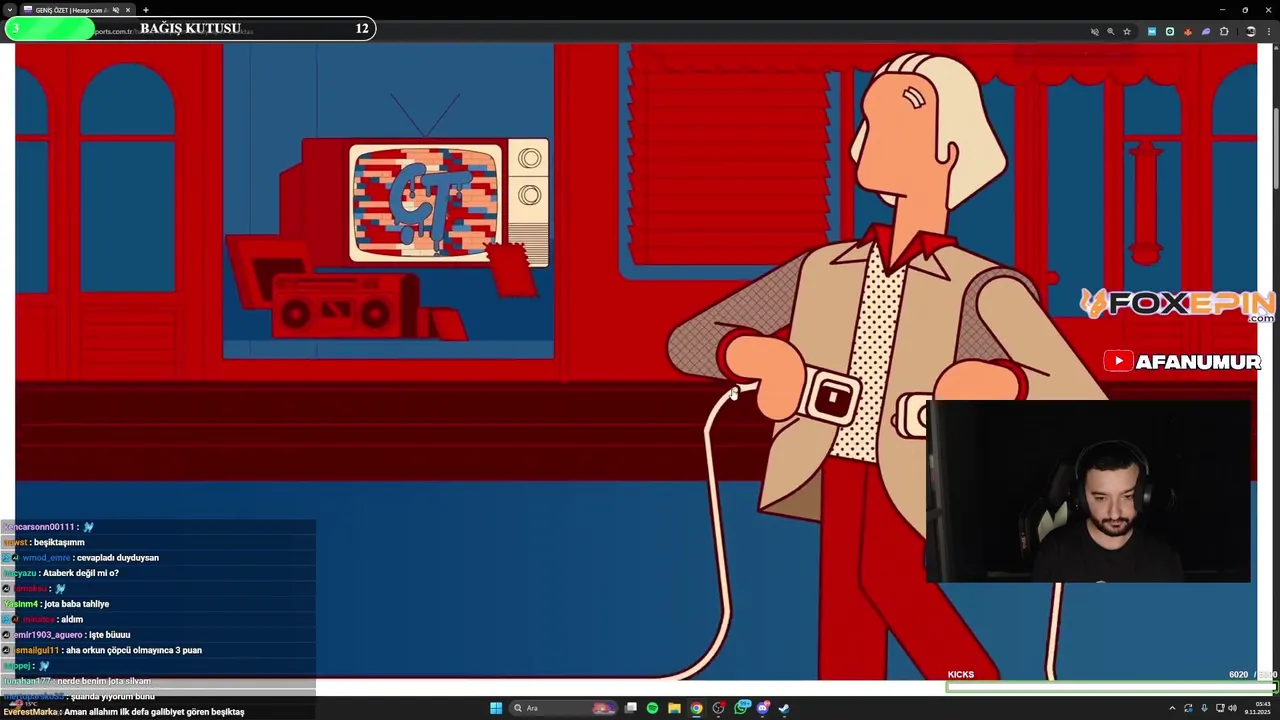Click the sync arrows tray icon
Image resolution: width=1280 pixels, height=720 pixels.
pos(1188,708)
